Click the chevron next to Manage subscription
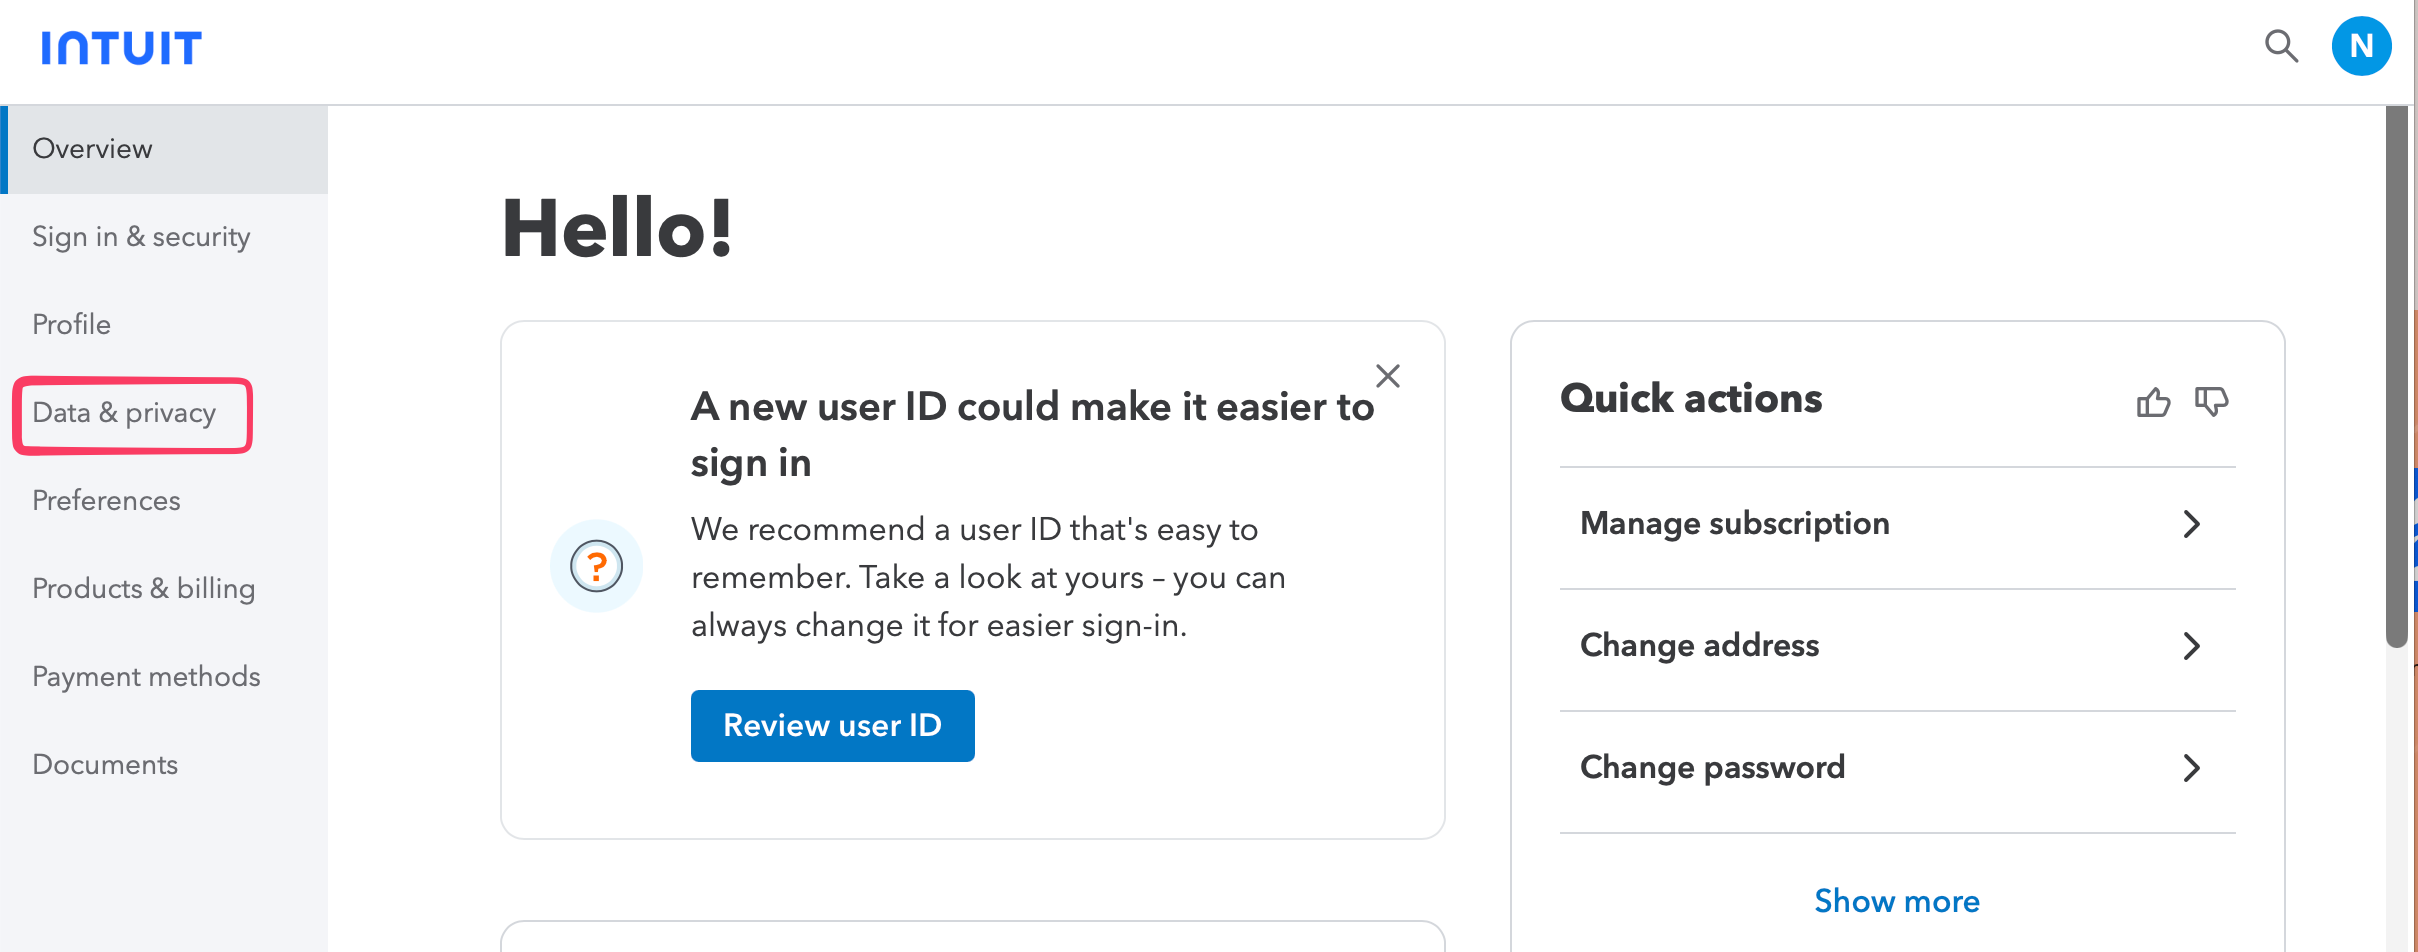 (x=2193, y=524)
